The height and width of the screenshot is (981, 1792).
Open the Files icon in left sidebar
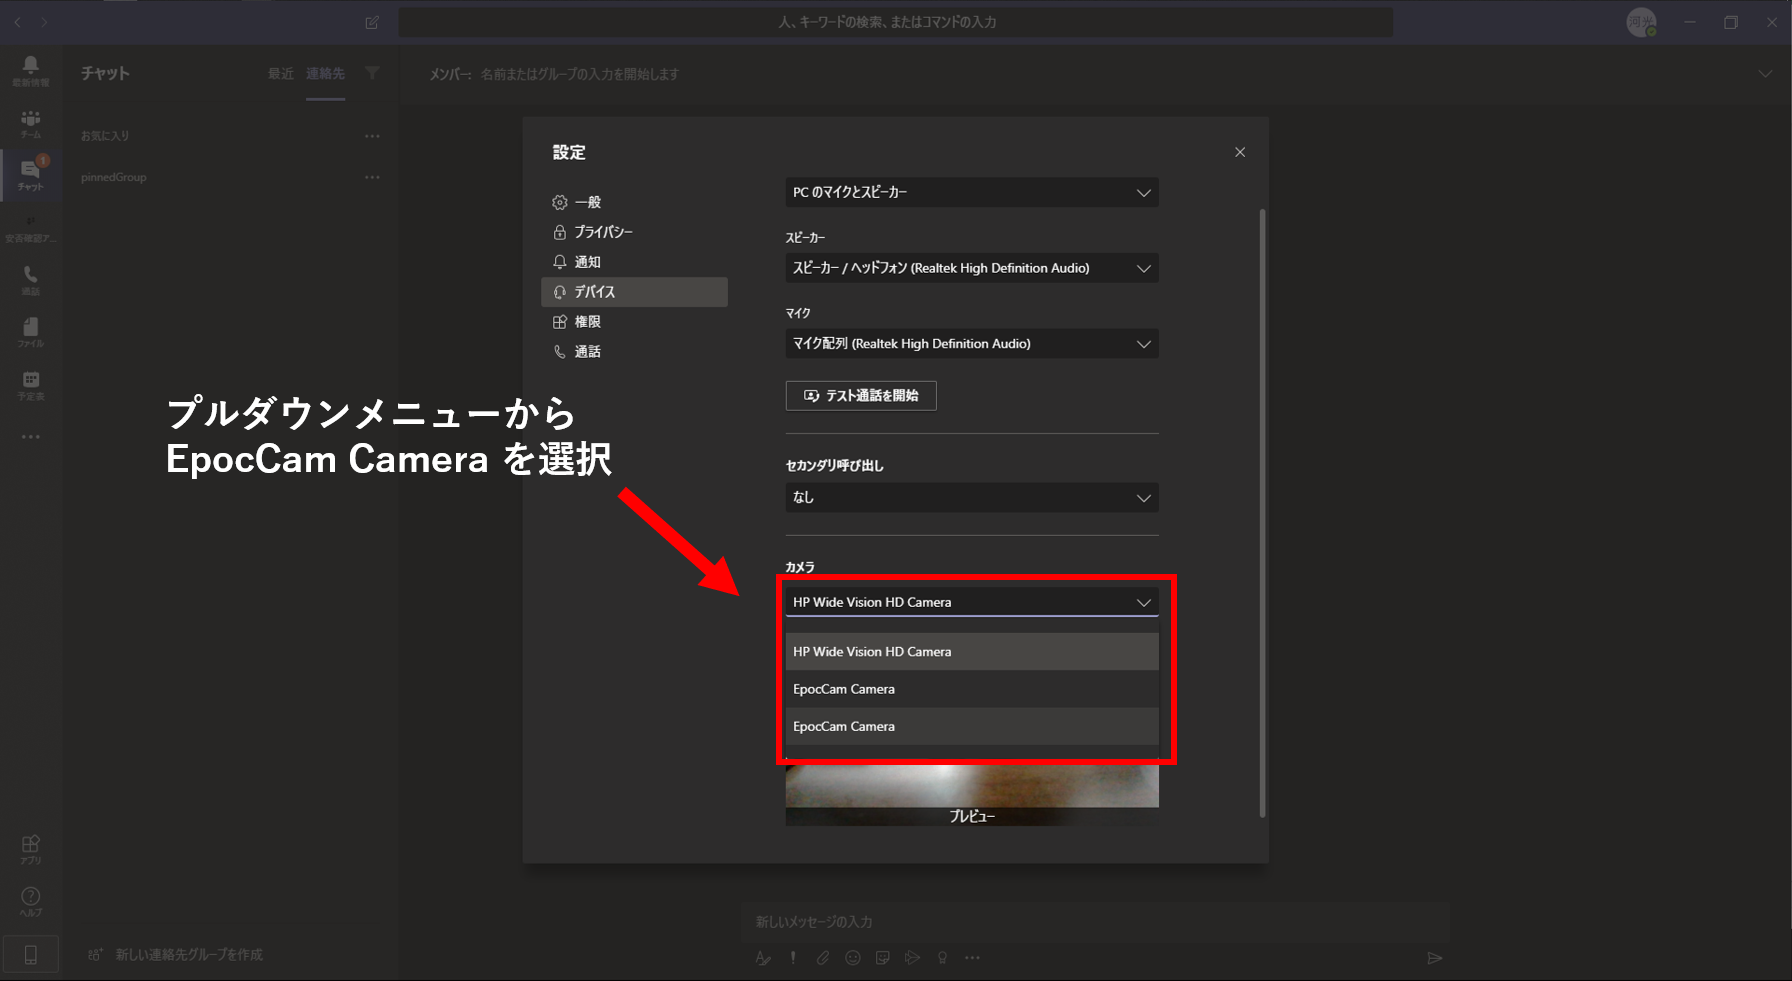[x=30, y=331]
